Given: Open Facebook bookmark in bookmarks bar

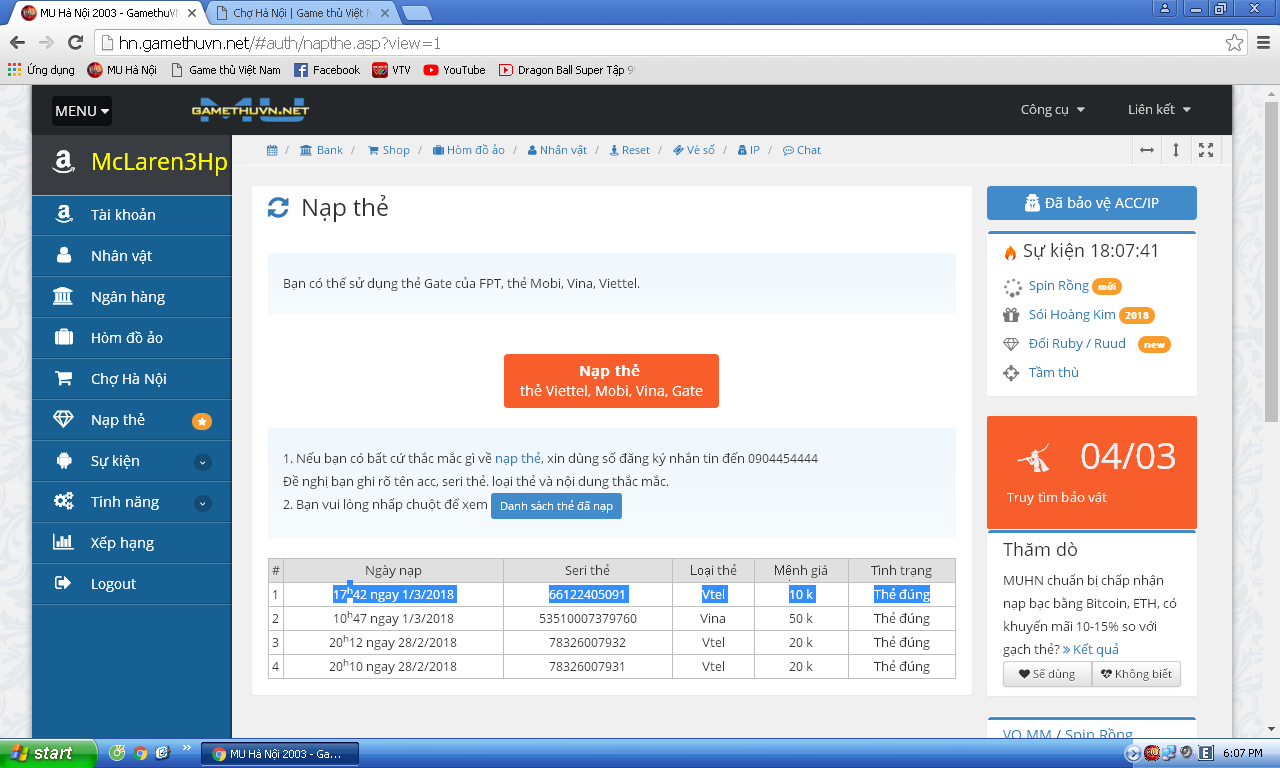Looking at the screenshot, I should [326, 70].
